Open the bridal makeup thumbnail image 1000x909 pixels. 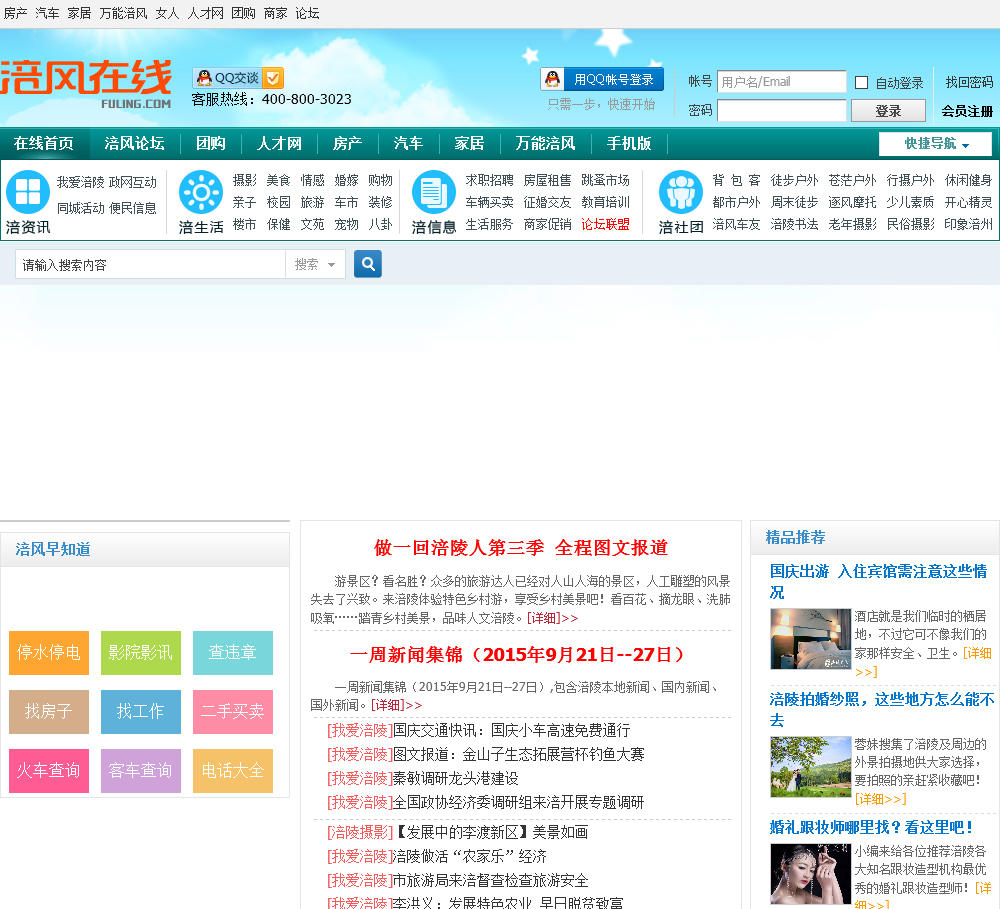tap(810, 874)
